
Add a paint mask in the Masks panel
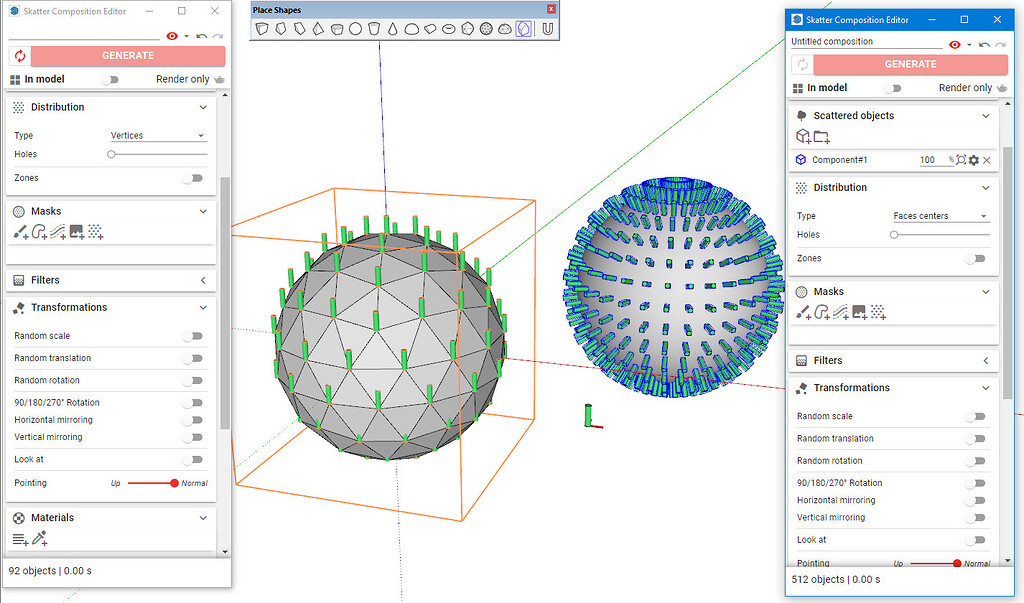coord(20,231)
